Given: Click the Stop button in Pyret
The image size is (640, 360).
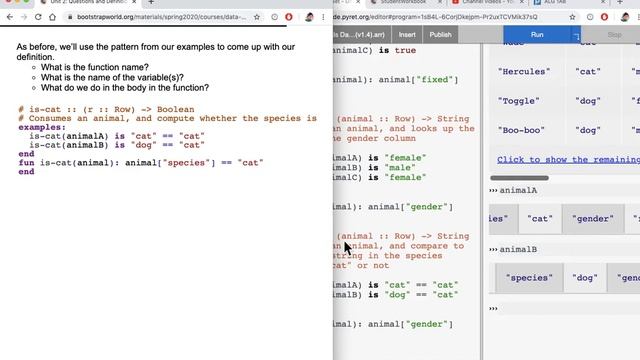Looking at the screenshot, I should click(x=614, y=35).
